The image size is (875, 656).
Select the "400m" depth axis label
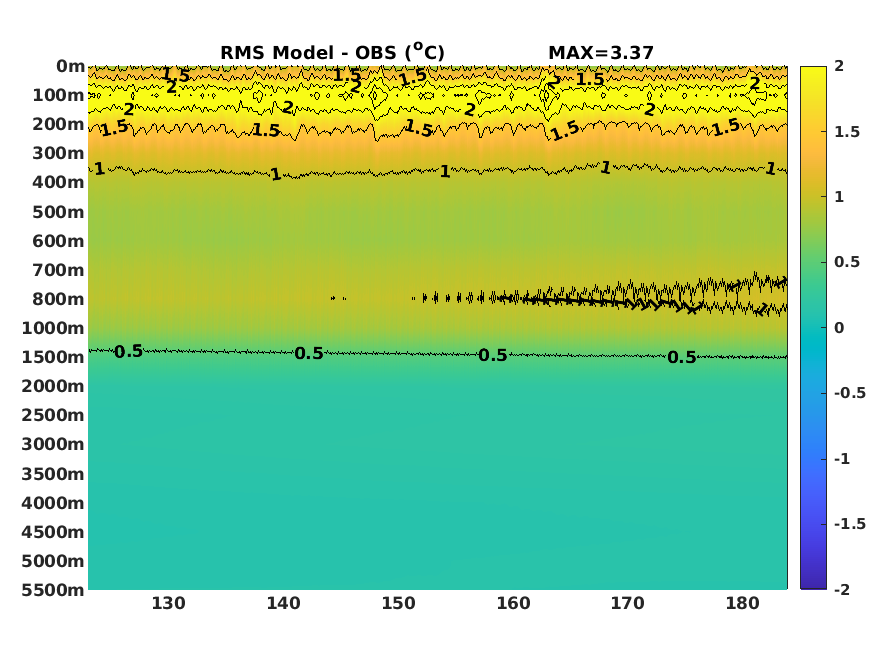(59, 182)
